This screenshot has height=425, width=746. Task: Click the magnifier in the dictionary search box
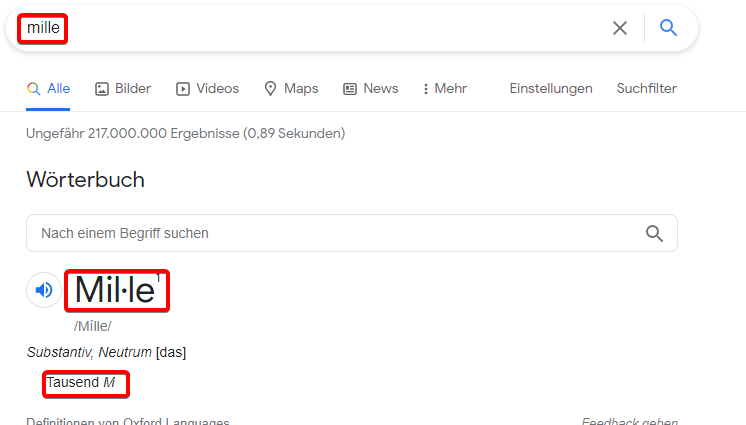[654, 233]
